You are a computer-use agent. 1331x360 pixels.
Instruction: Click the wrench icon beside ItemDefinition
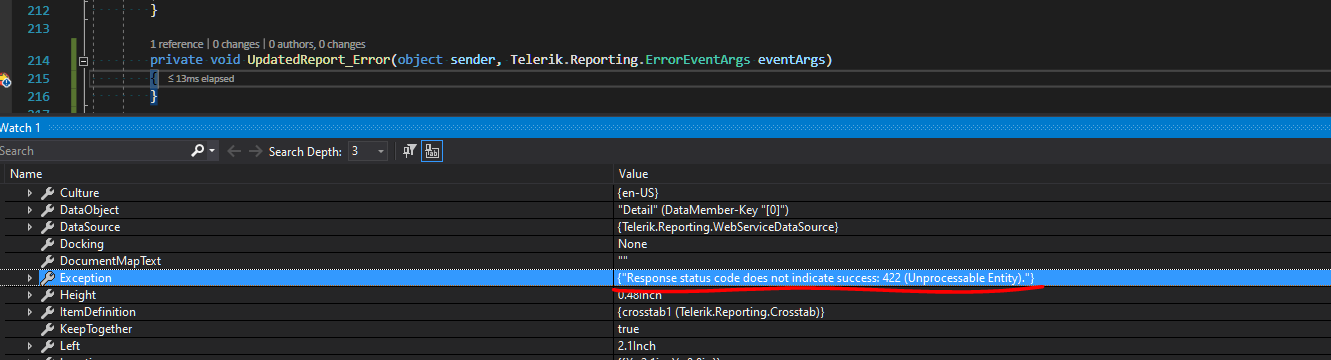pyautogui.click(x=47, y=312)
